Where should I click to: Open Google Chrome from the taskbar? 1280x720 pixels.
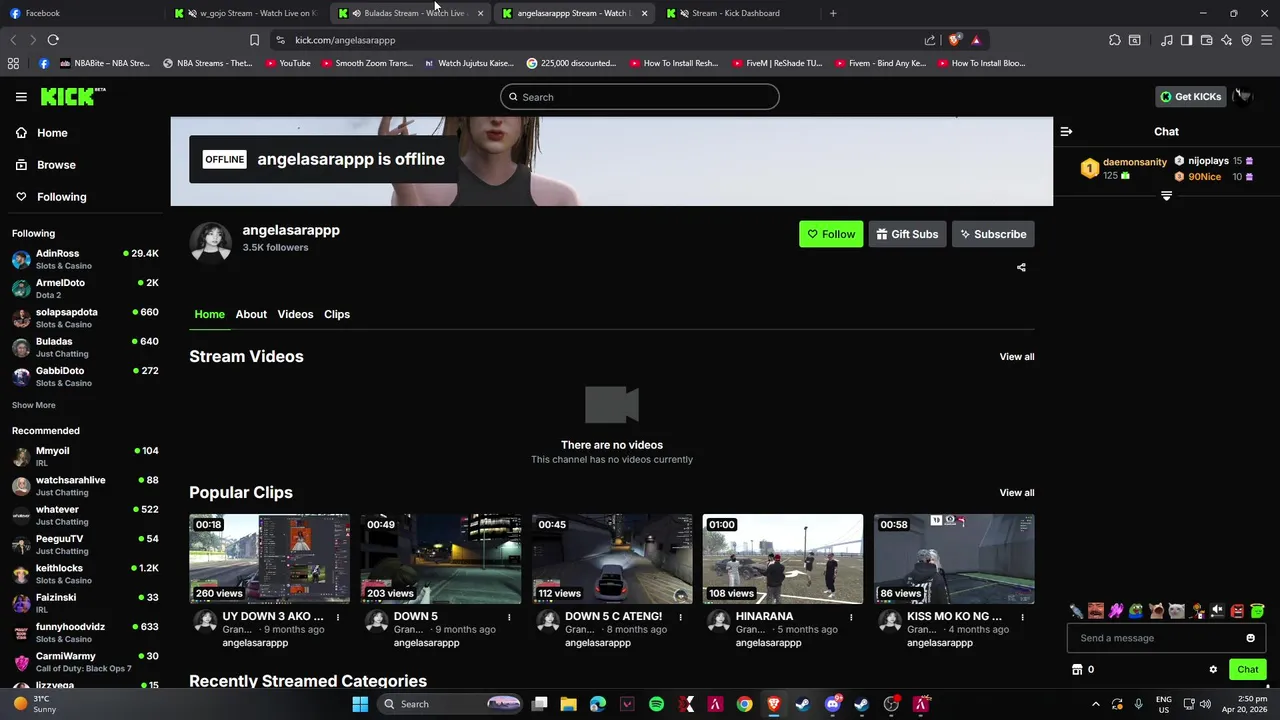coord(744,704)
